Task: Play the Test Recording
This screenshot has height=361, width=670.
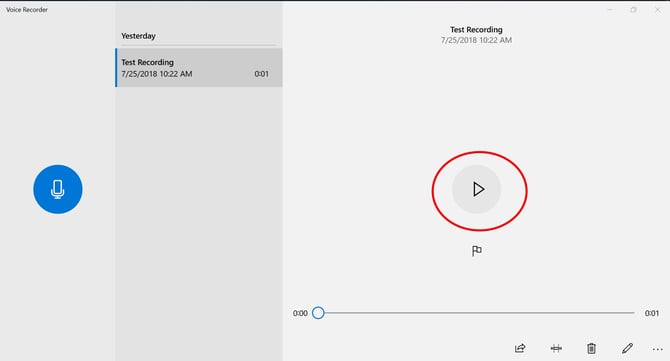Action: 477,189
